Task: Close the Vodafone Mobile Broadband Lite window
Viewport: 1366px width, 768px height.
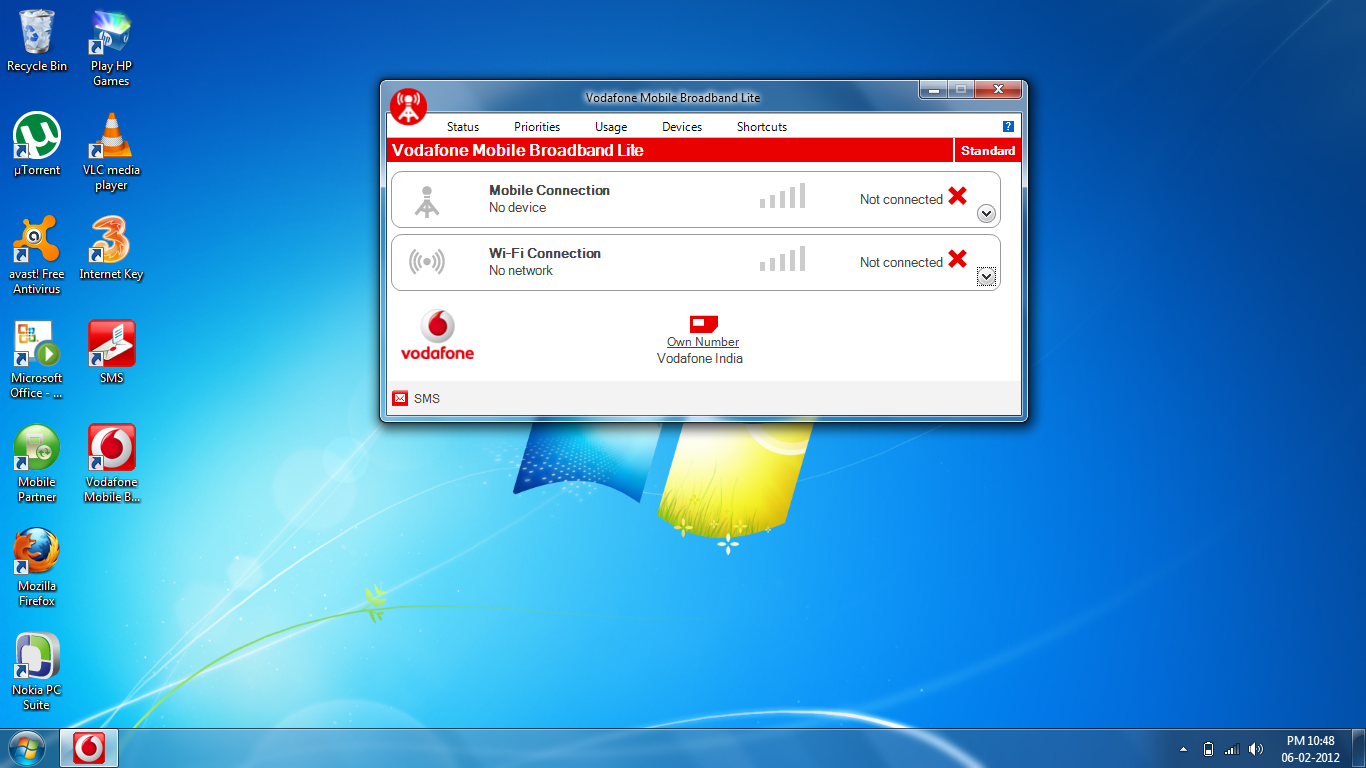Action: pyautogui.click(x=998, y=90)
